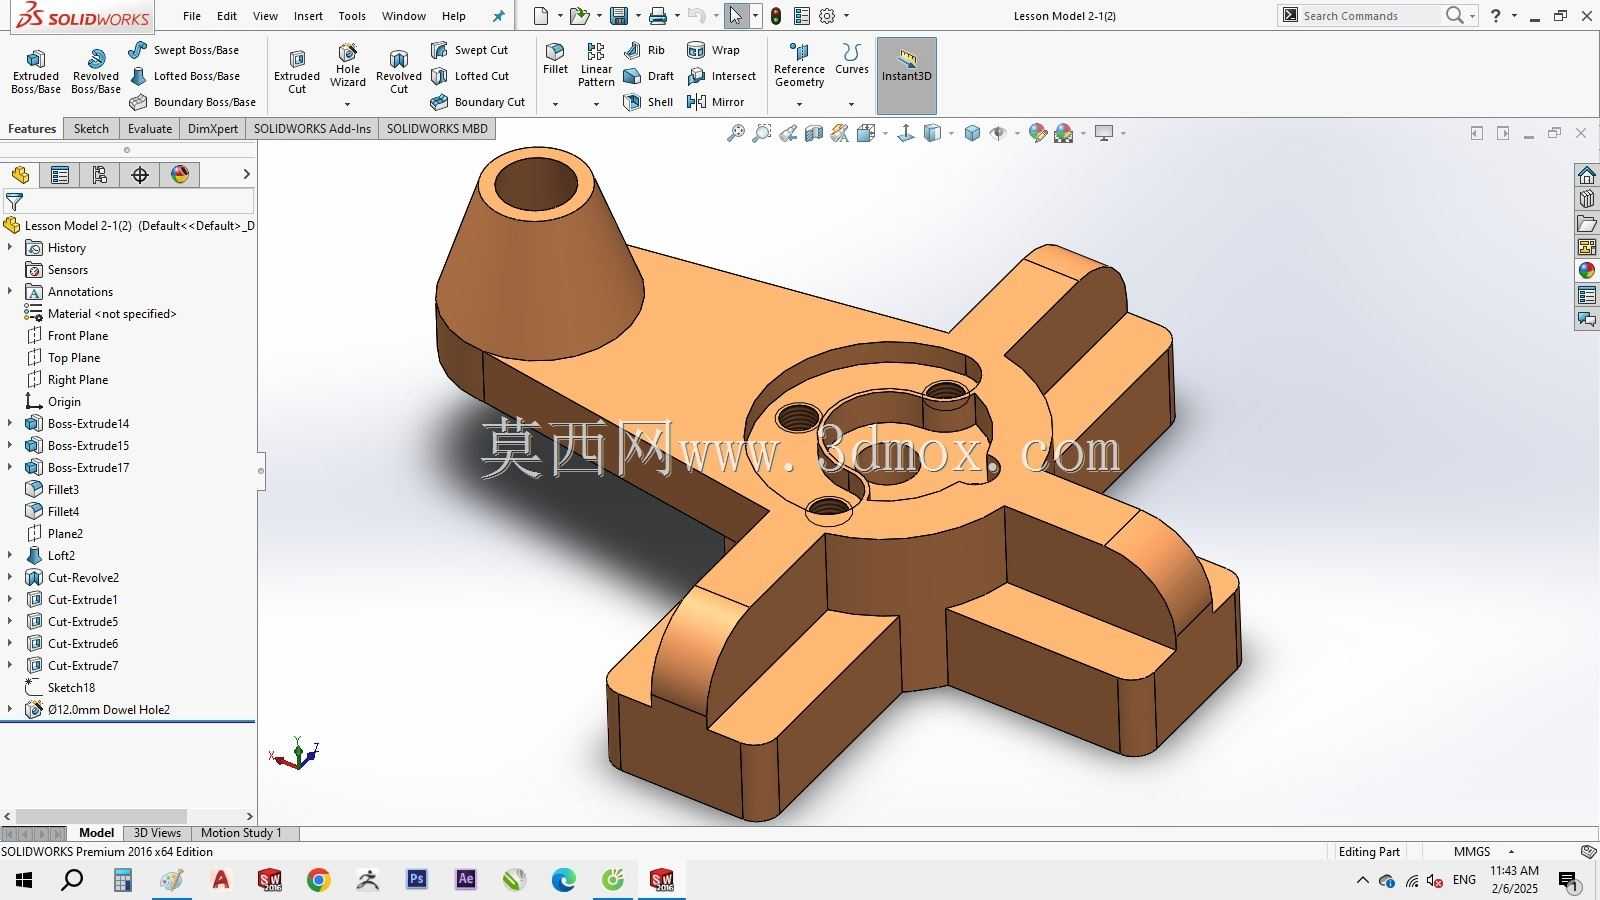Click the Zoom to Fit icon
Screen dimensions: 1600x900
[736, 133]
